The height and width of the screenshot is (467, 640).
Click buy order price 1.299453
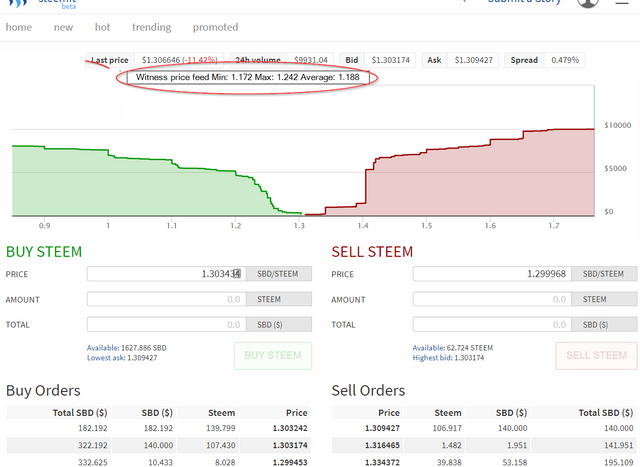coord(290,463)
